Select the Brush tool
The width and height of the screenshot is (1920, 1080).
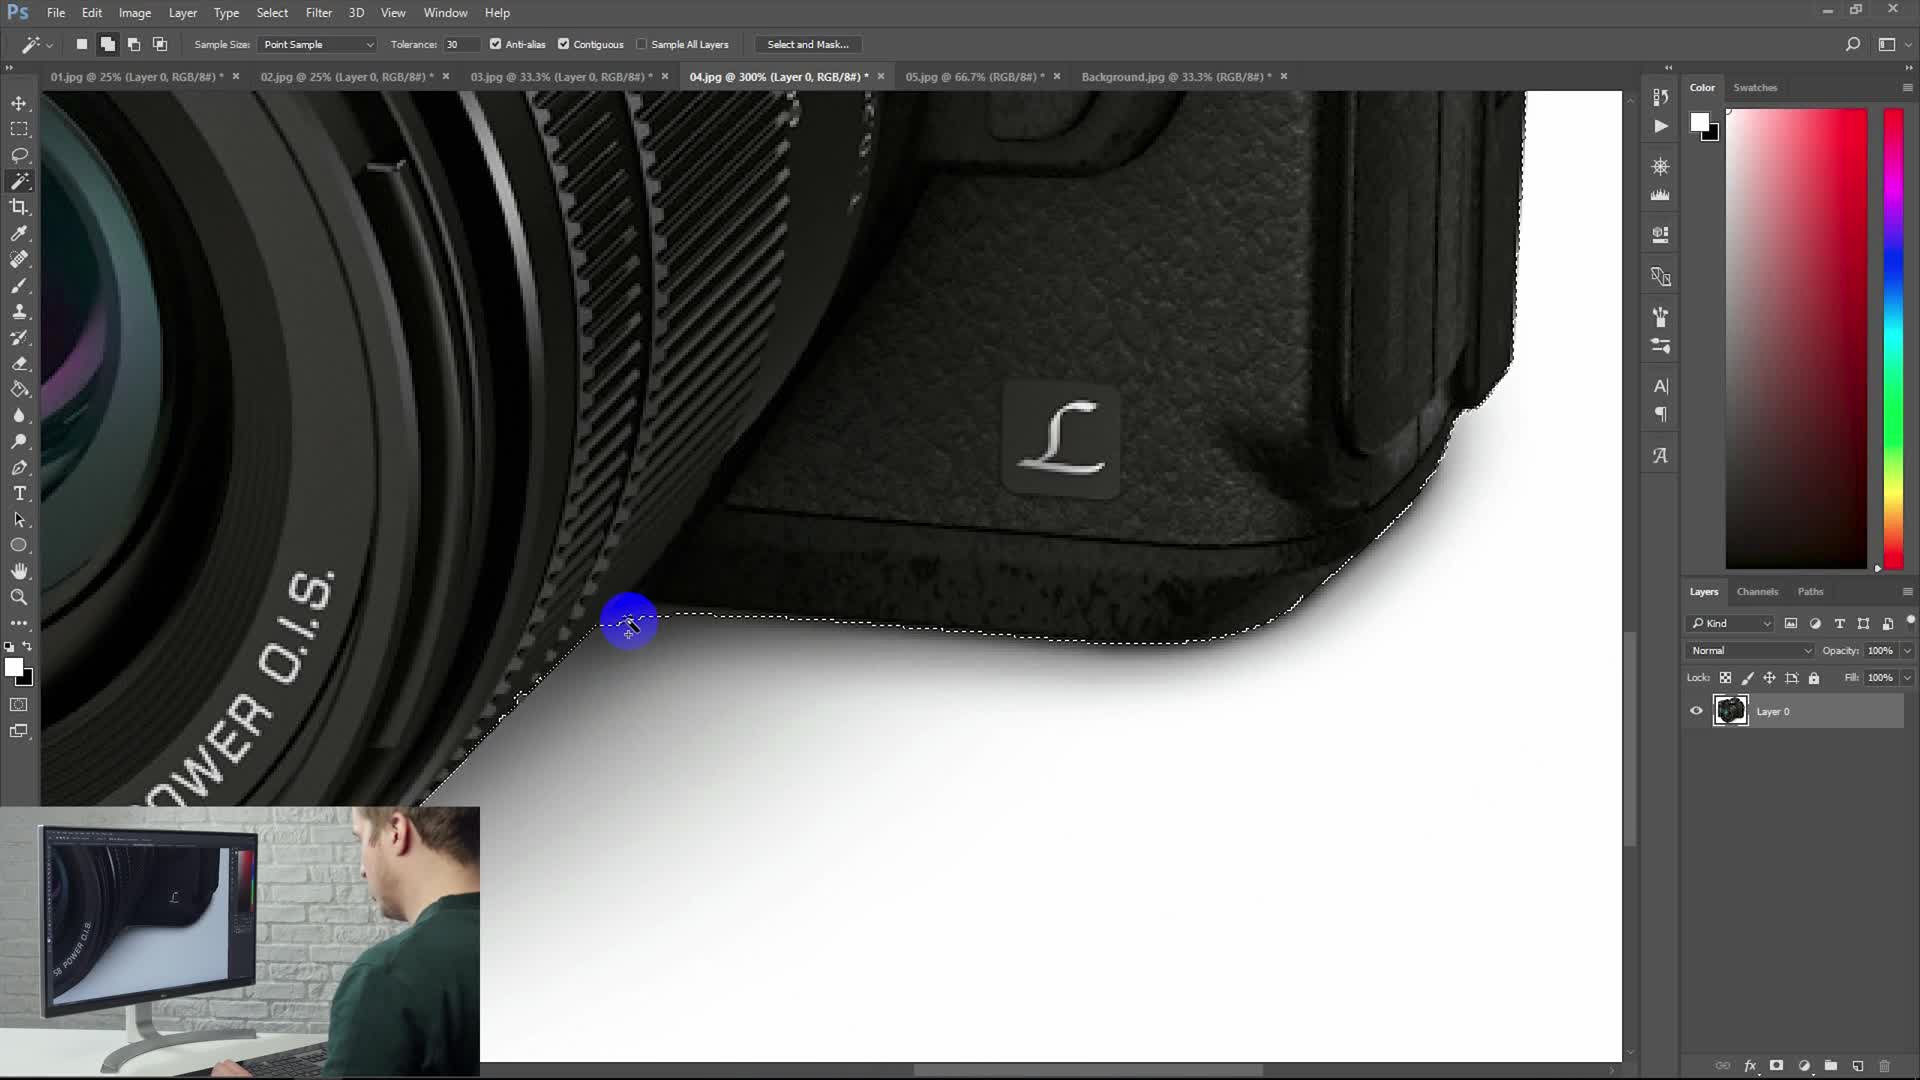pyautogui.click(x=19, y=285)
